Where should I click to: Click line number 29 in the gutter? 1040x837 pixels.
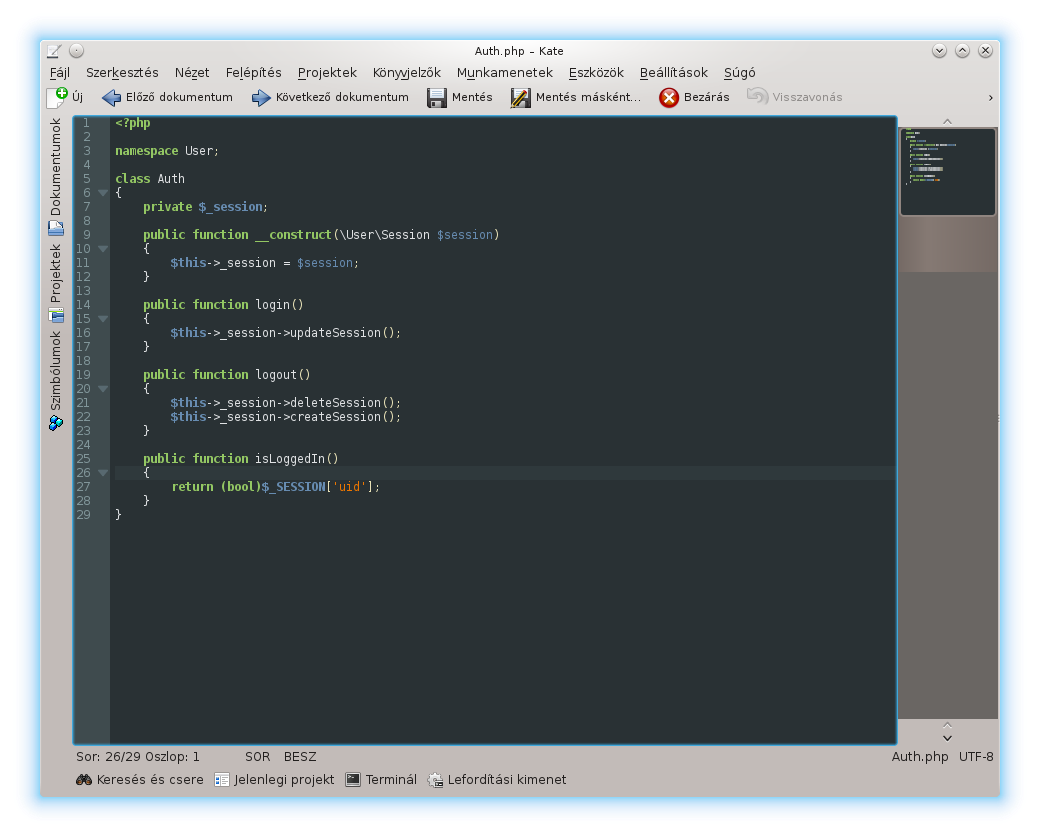(x=83, y=515)
